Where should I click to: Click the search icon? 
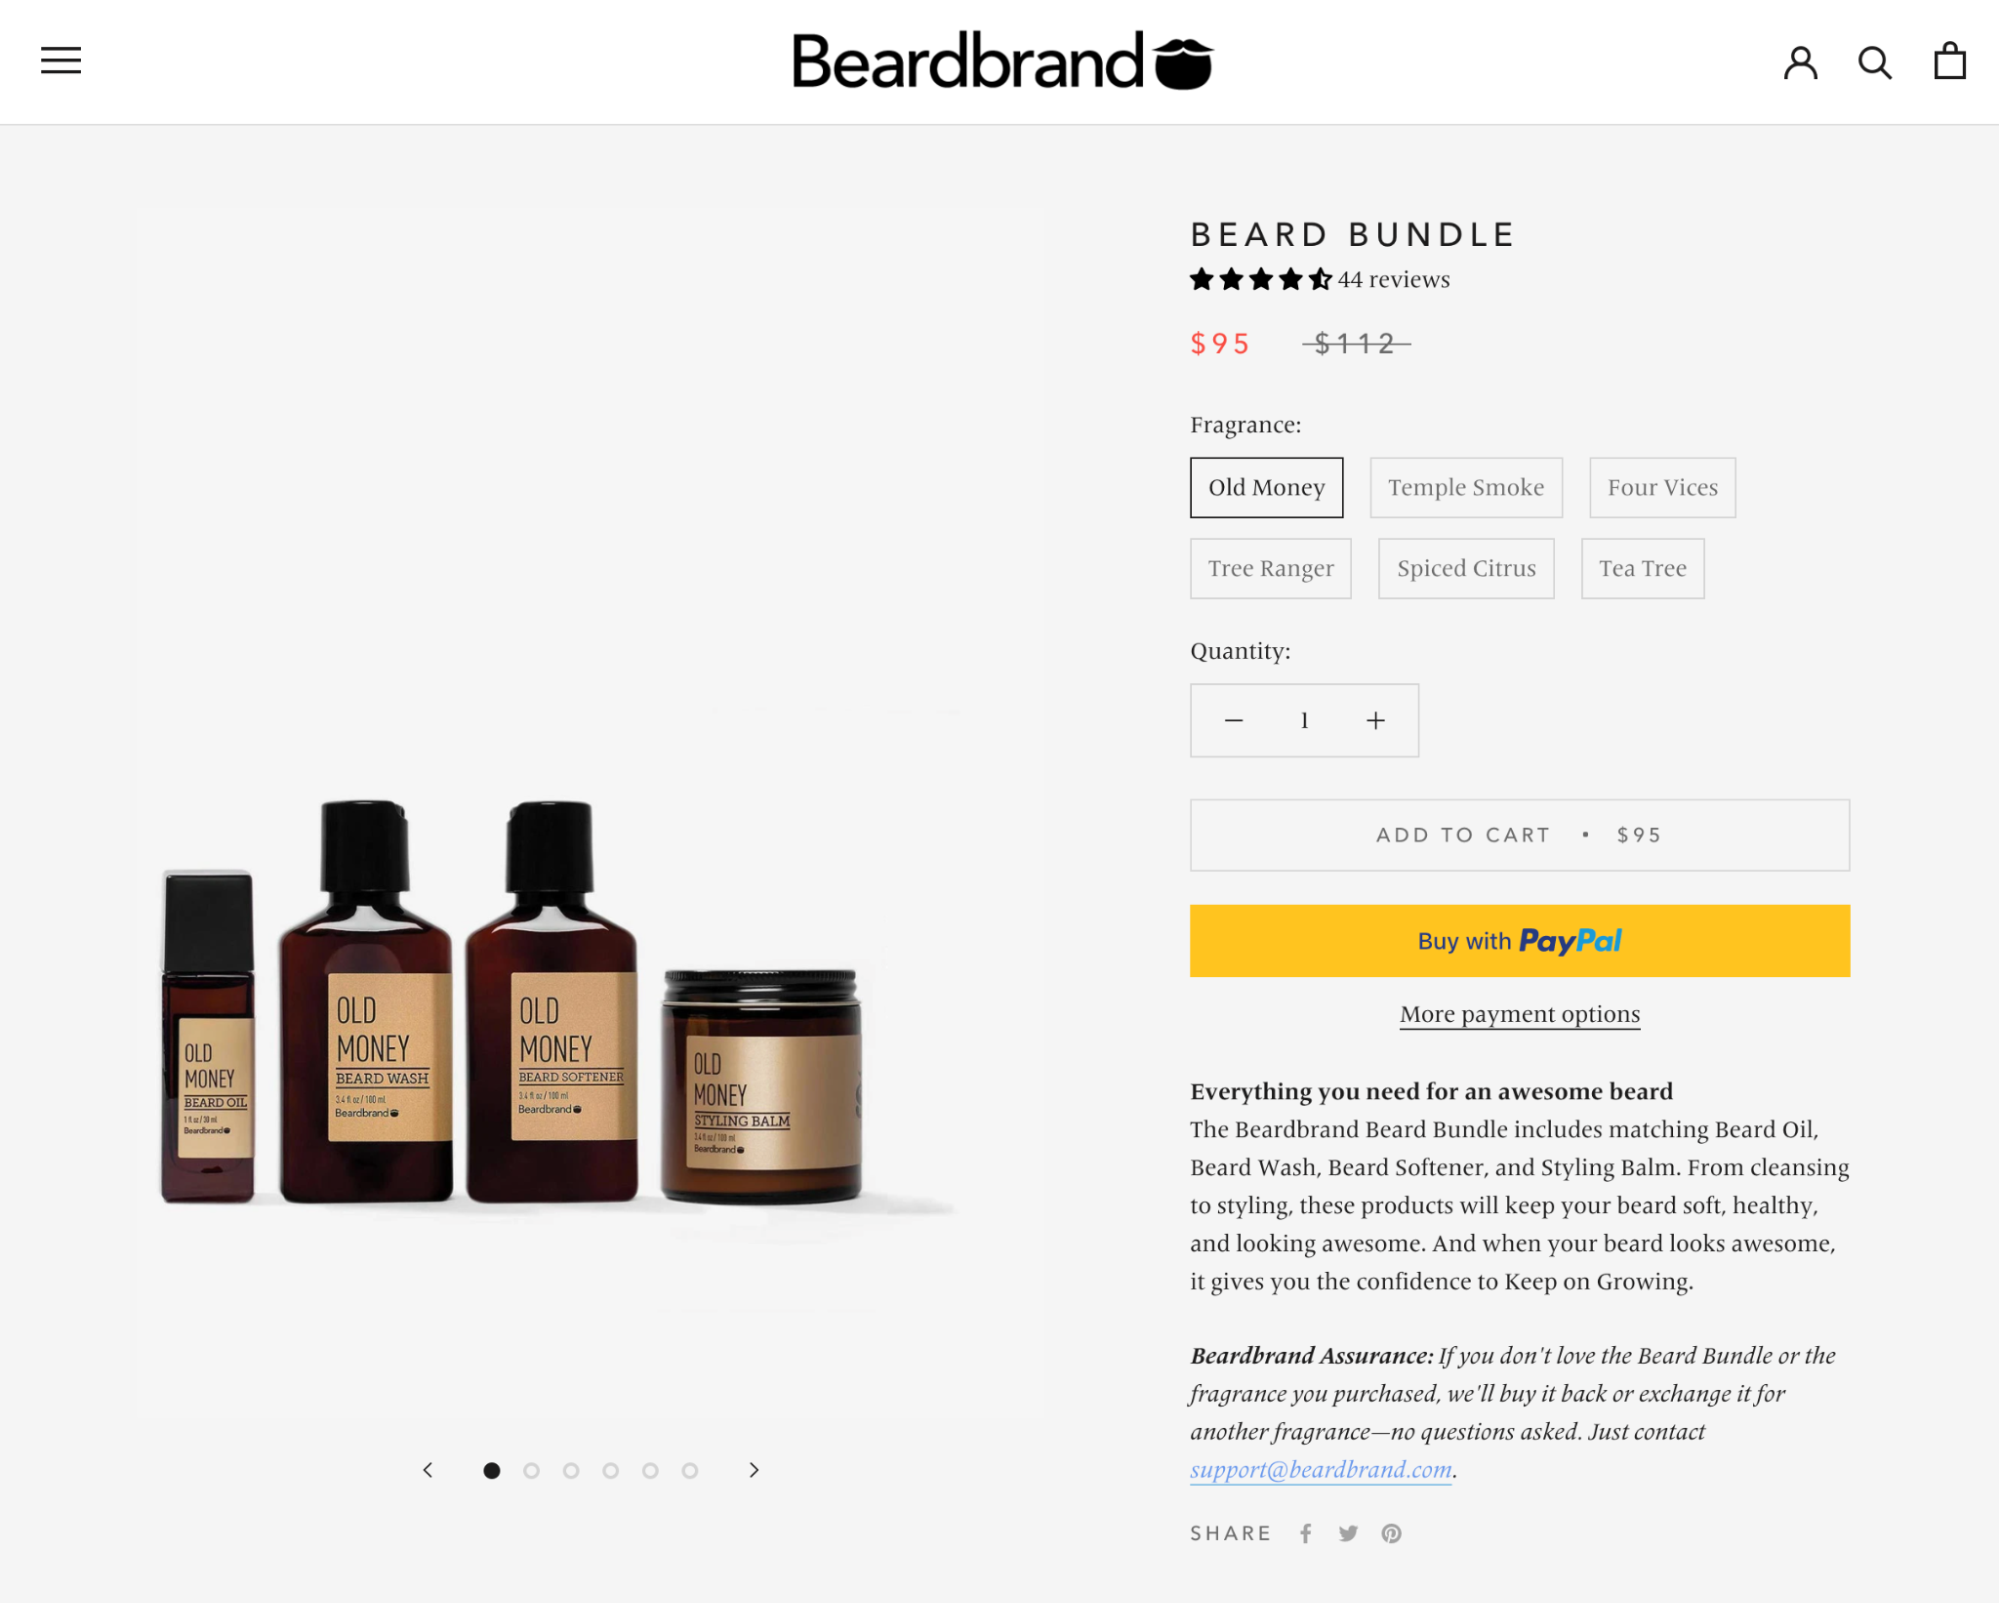tap(1876, 61)
